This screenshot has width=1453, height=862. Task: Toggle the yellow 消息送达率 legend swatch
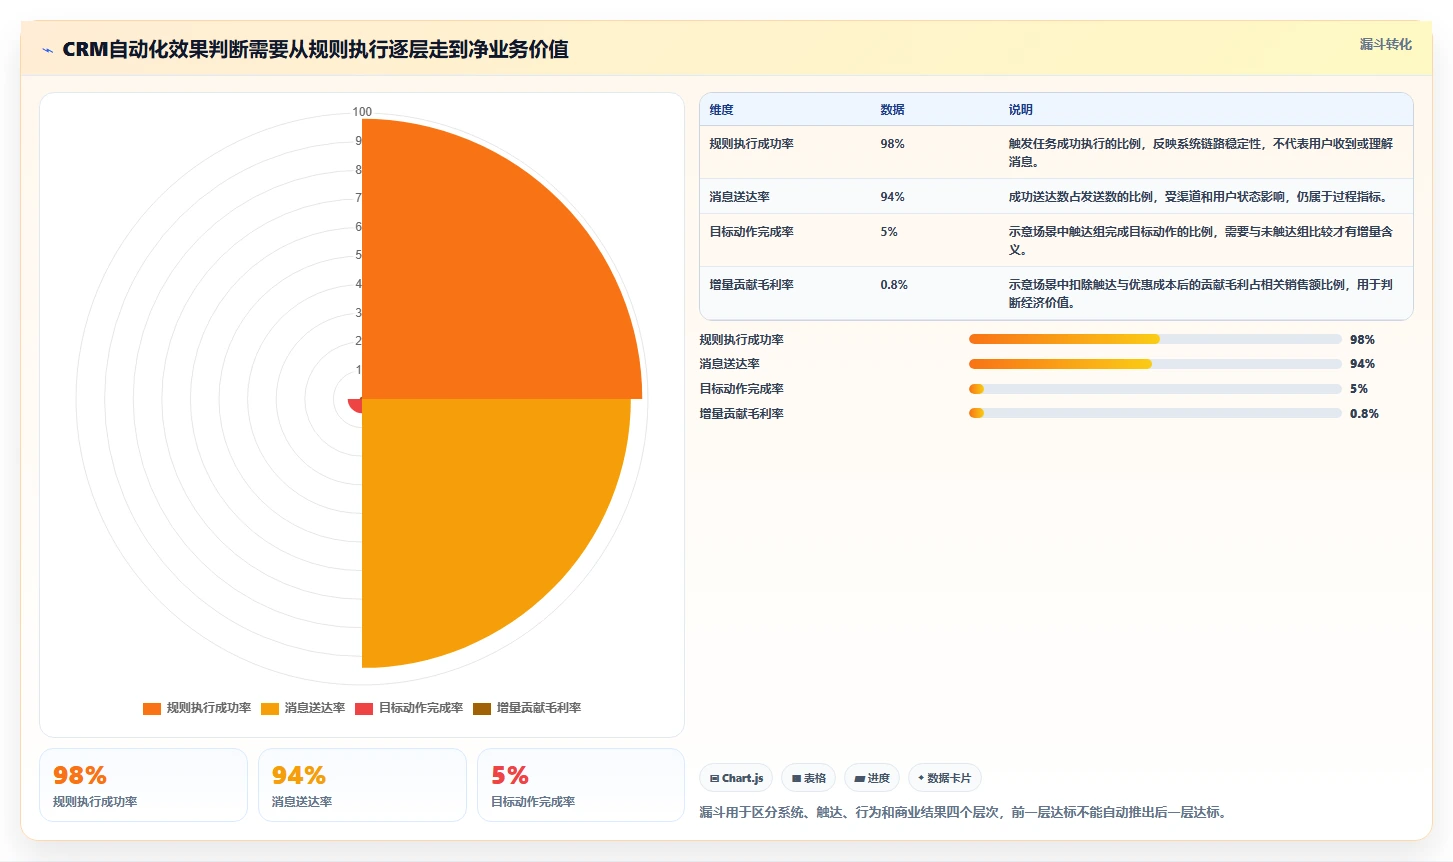pyautogui.click(x=270, y=708)
